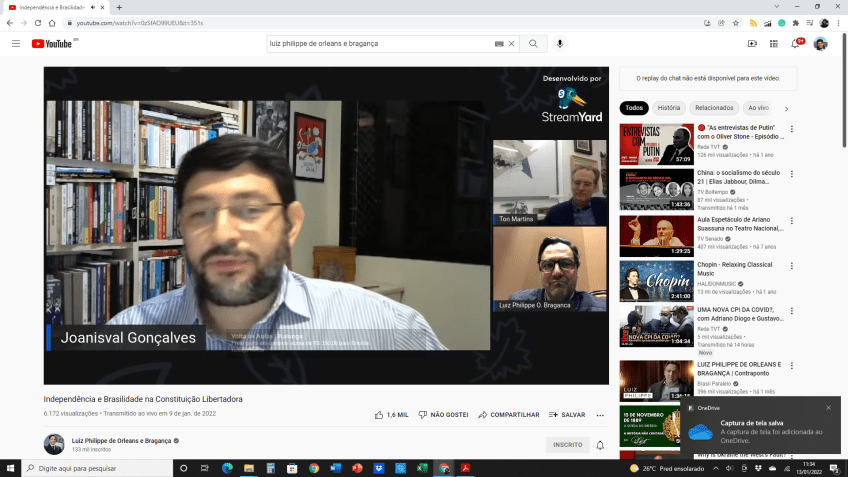The height and width of the screenshot is (477, 848).
Task: Click the search magnifier button
Action: (533, 44)
